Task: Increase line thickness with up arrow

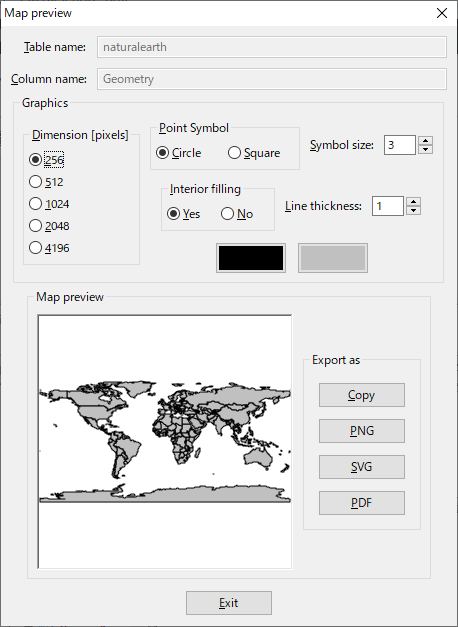Action: (414, 201)
